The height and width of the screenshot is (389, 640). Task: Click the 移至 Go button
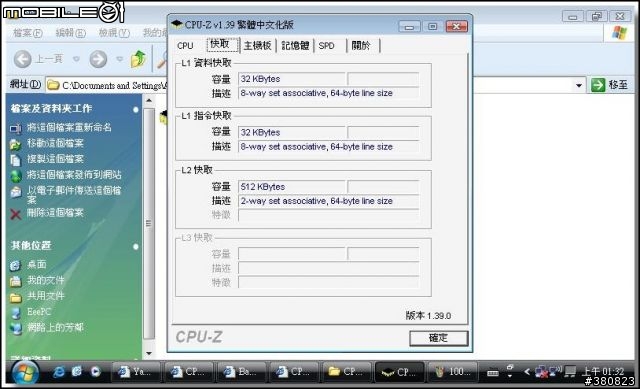[x=610, y=85]
